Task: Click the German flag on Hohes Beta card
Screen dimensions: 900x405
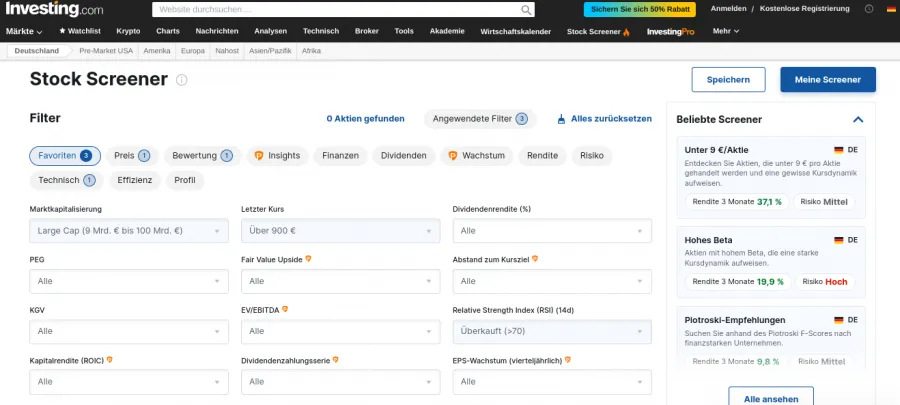Action: point(839,240)
